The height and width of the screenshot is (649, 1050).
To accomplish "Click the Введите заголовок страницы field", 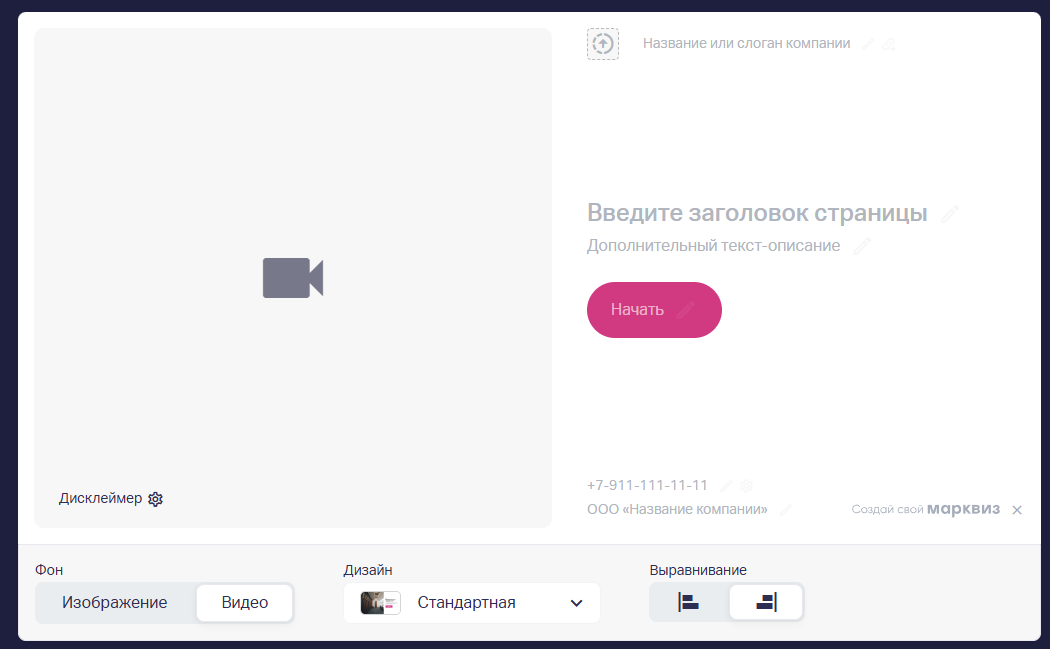I will coord(757,213).
